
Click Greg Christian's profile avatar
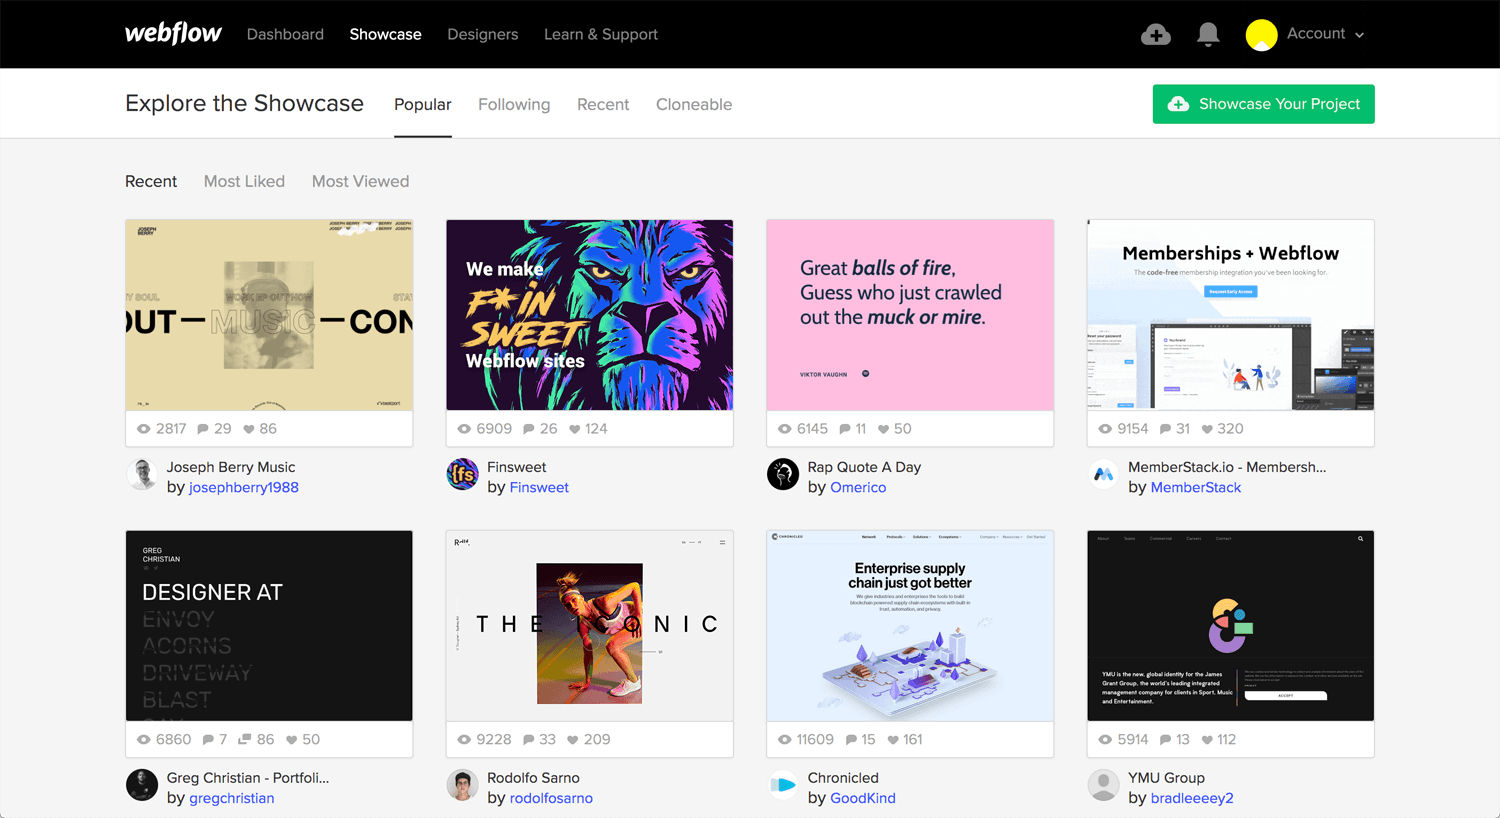coord(142,785)
